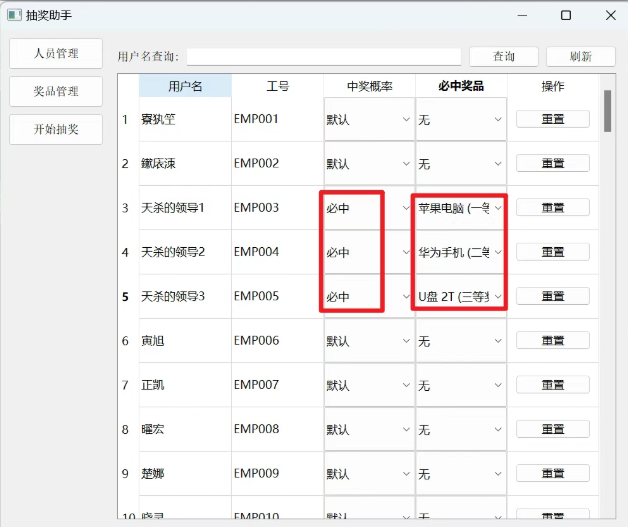
Task: Open the 开始抽奖 page
Action: click(x=56, y=129)
